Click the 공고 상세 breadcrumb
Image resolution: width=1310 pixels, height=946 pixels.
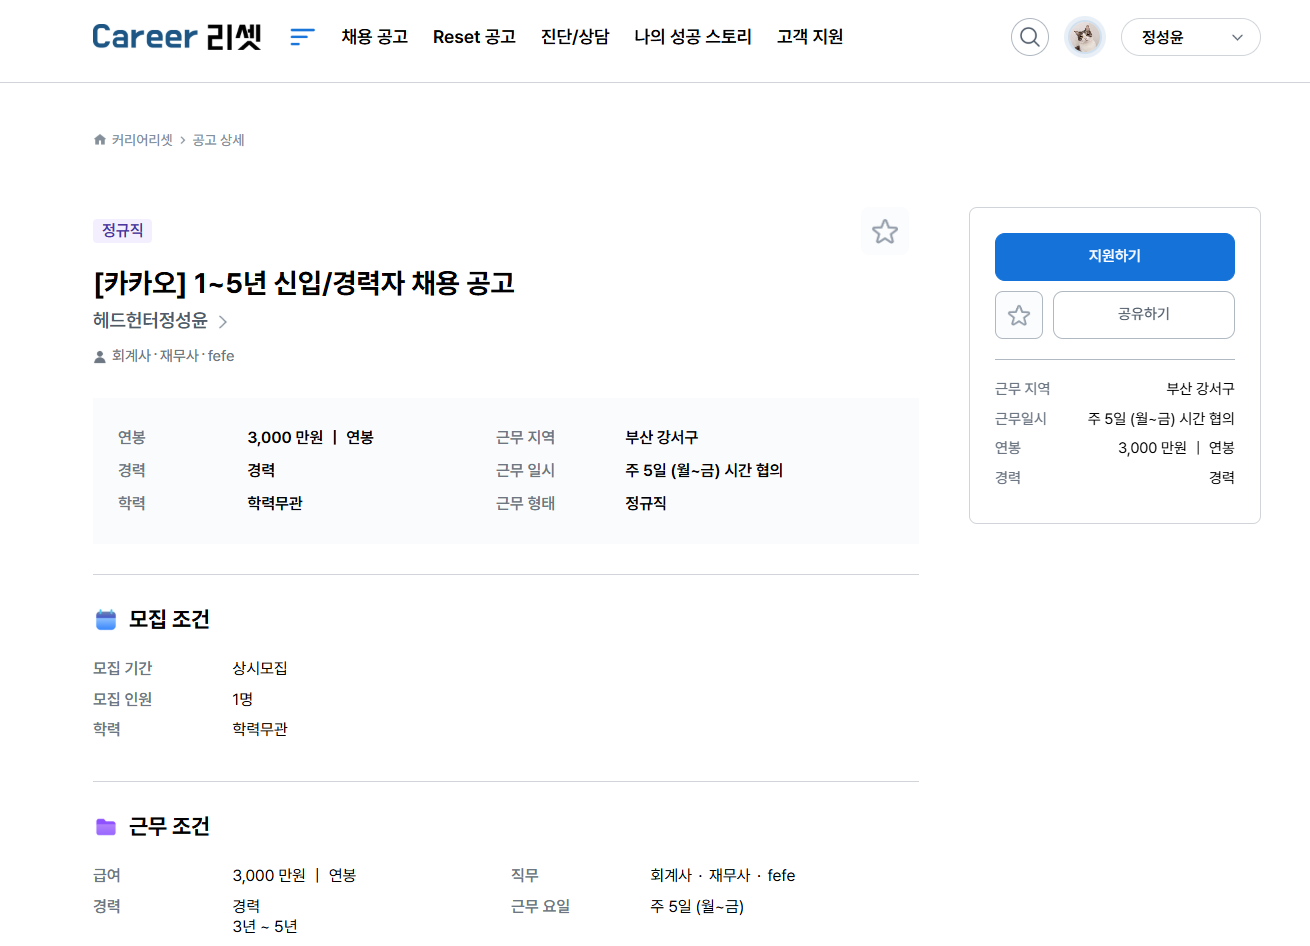[x=218, y=140]
